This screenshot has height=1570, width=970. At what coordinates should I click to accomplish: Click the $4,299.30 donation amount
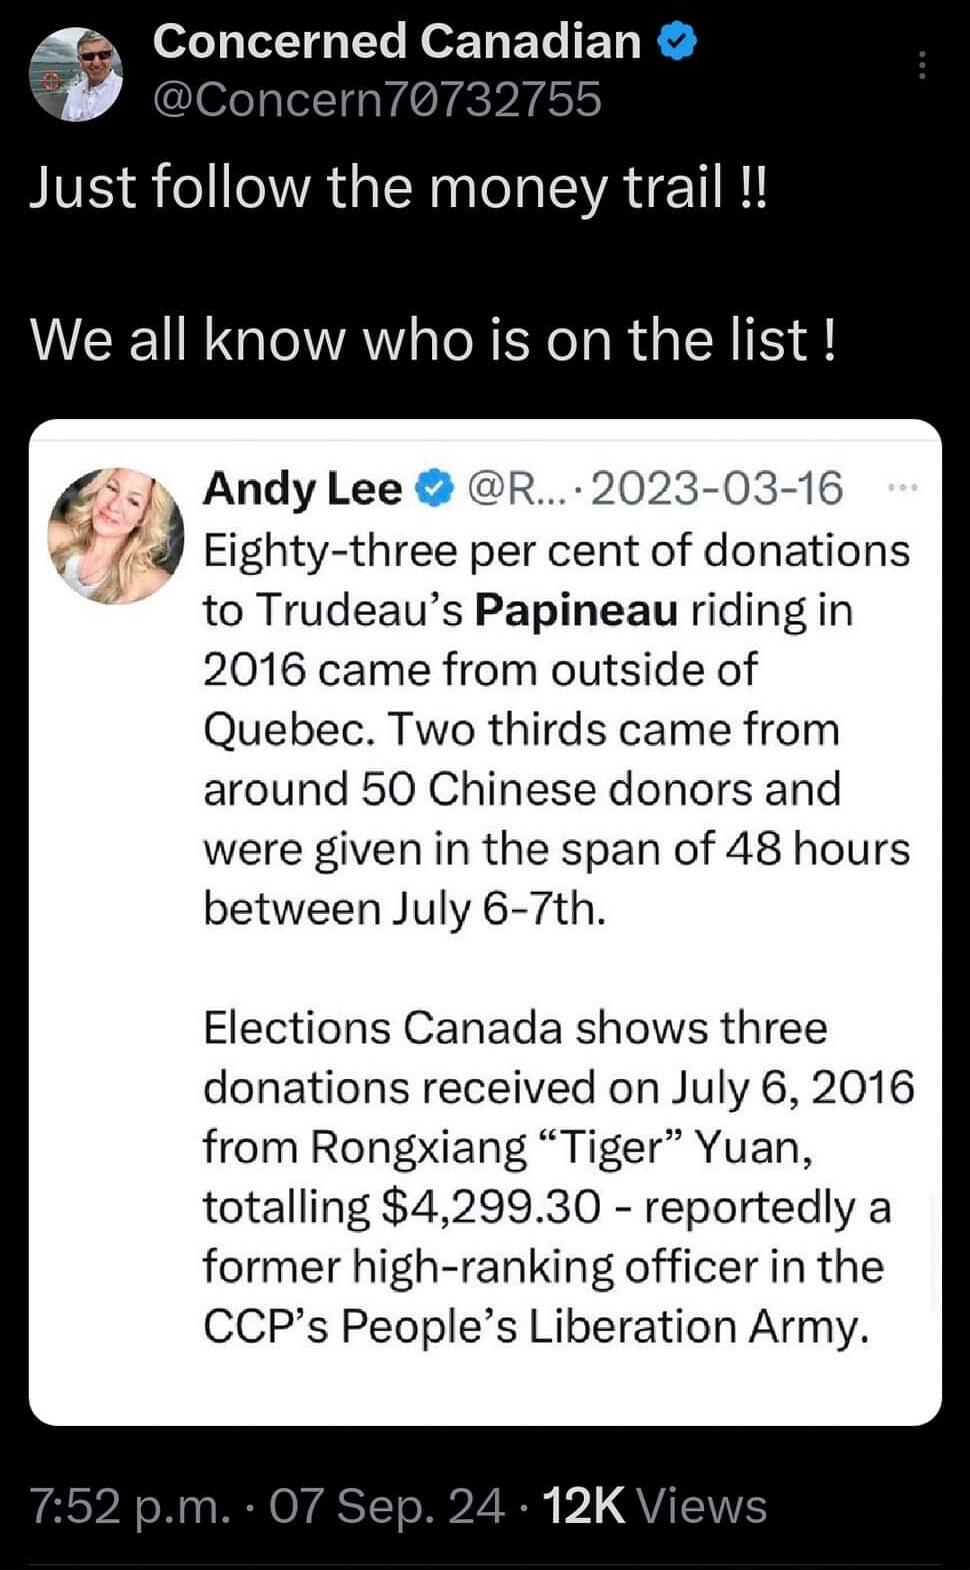492,1207
